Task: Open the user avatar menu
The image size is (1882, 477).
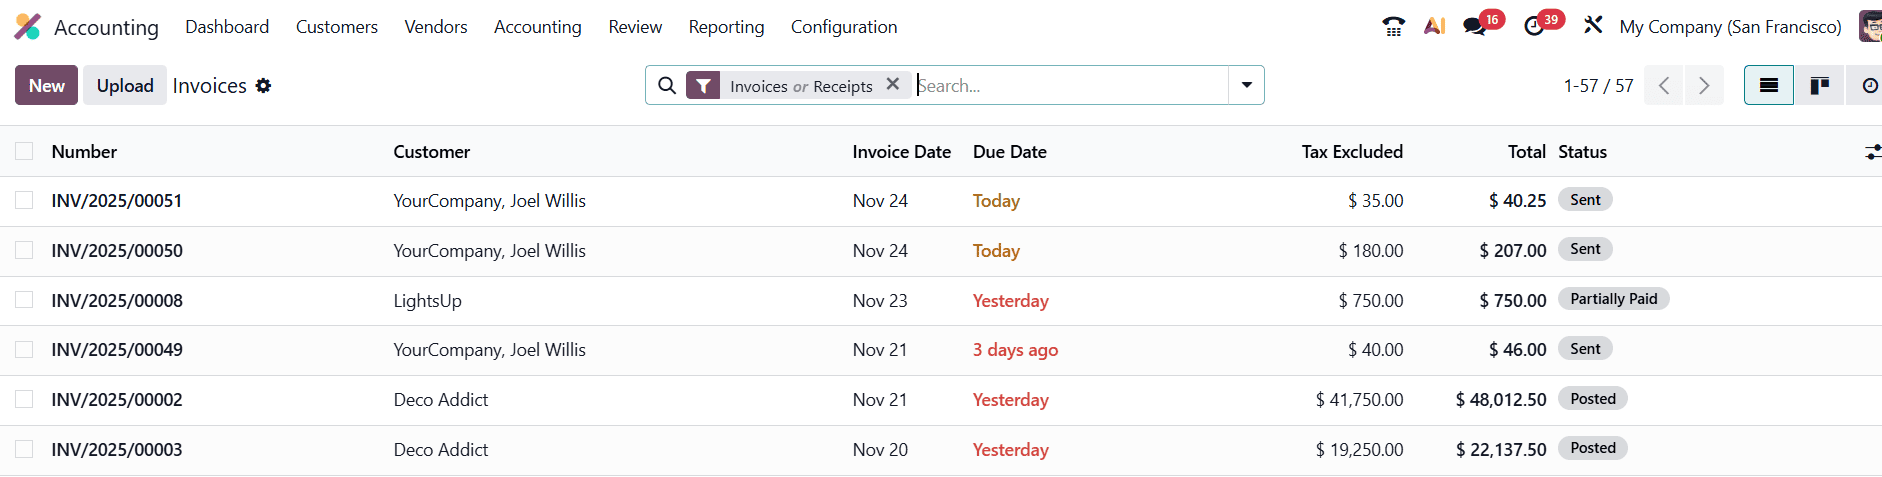Action: pyautogui.click(x=1869, y=27)
